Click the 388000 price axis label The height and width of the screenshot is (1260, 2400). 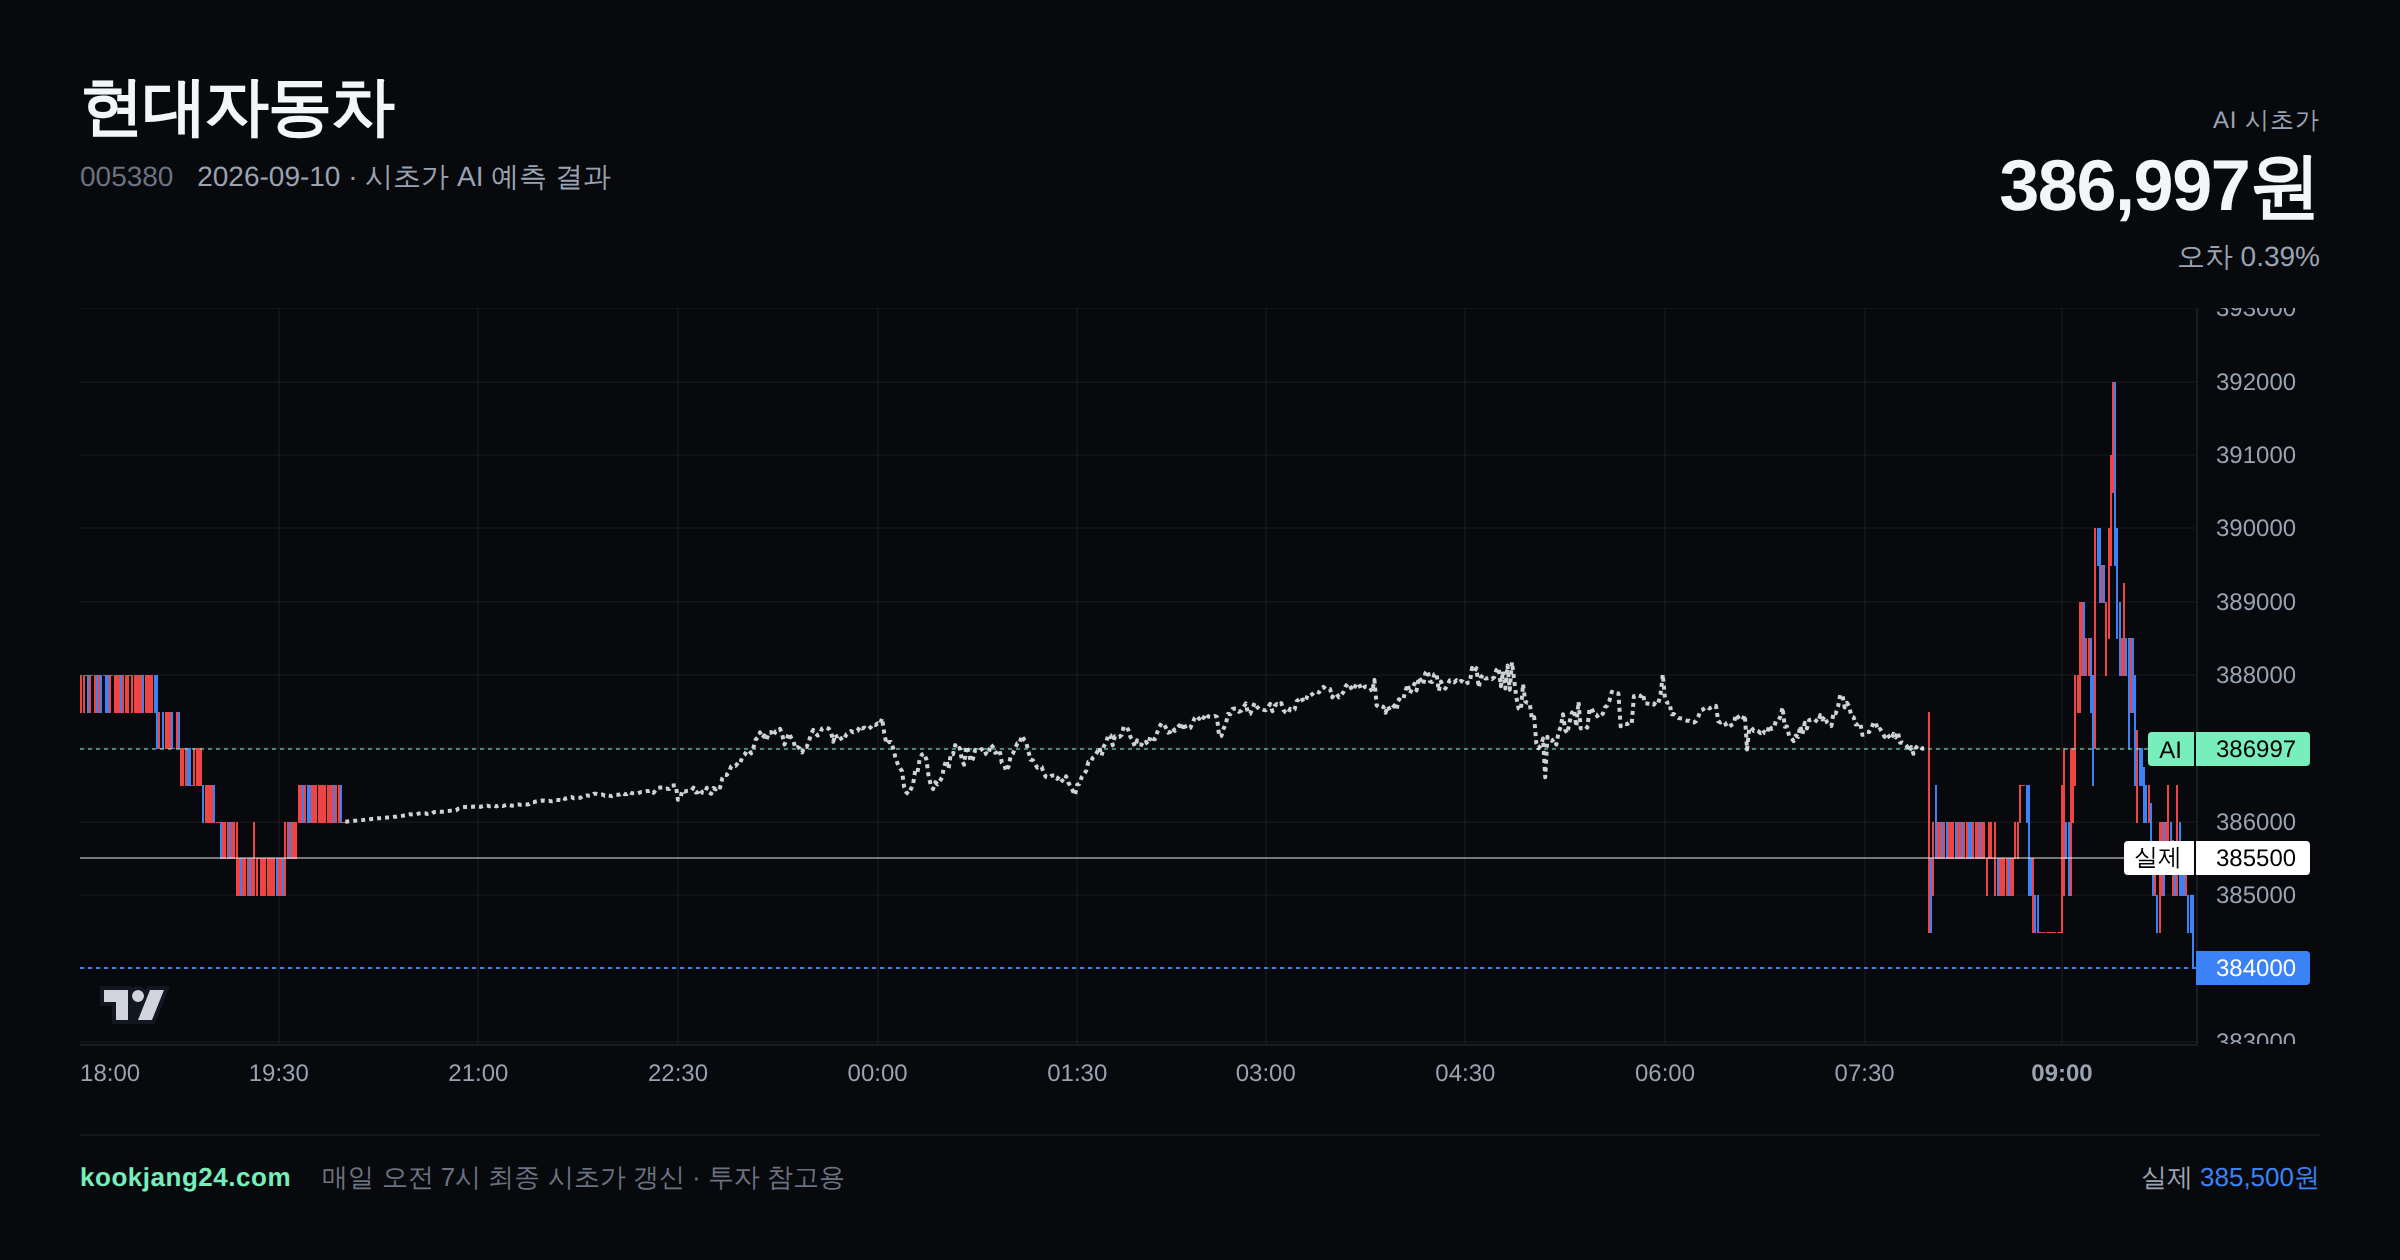click(x=2255, y=675)
